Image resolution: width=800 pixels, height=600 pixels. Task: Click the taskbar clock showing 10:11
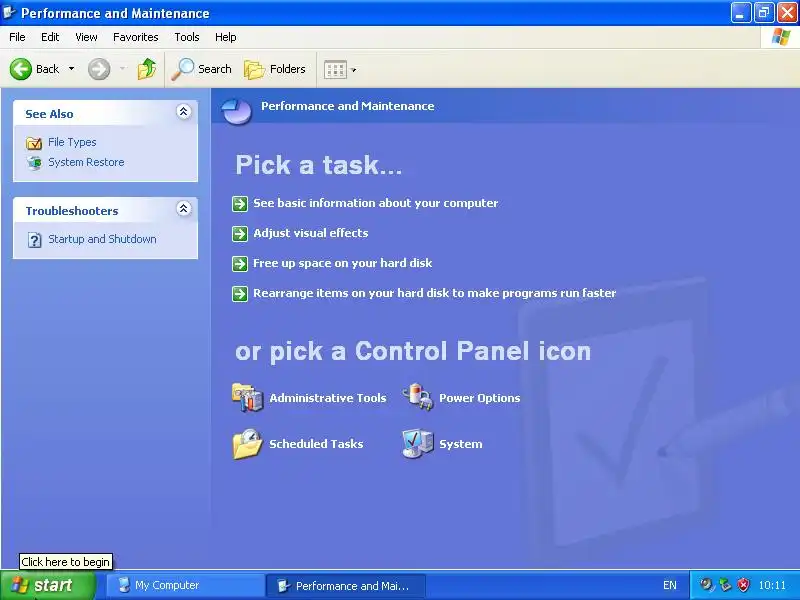pos(772,585)
